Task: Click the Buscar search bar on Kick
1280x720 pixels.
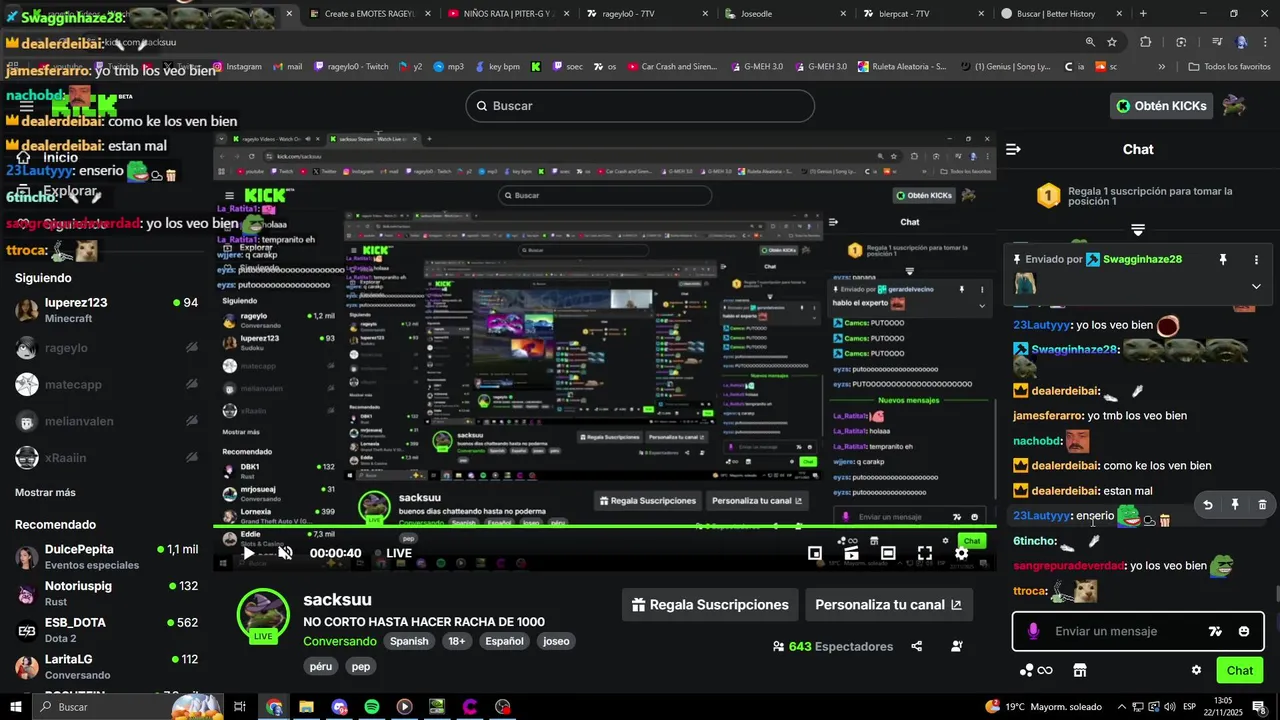Action: click(640, 106)
